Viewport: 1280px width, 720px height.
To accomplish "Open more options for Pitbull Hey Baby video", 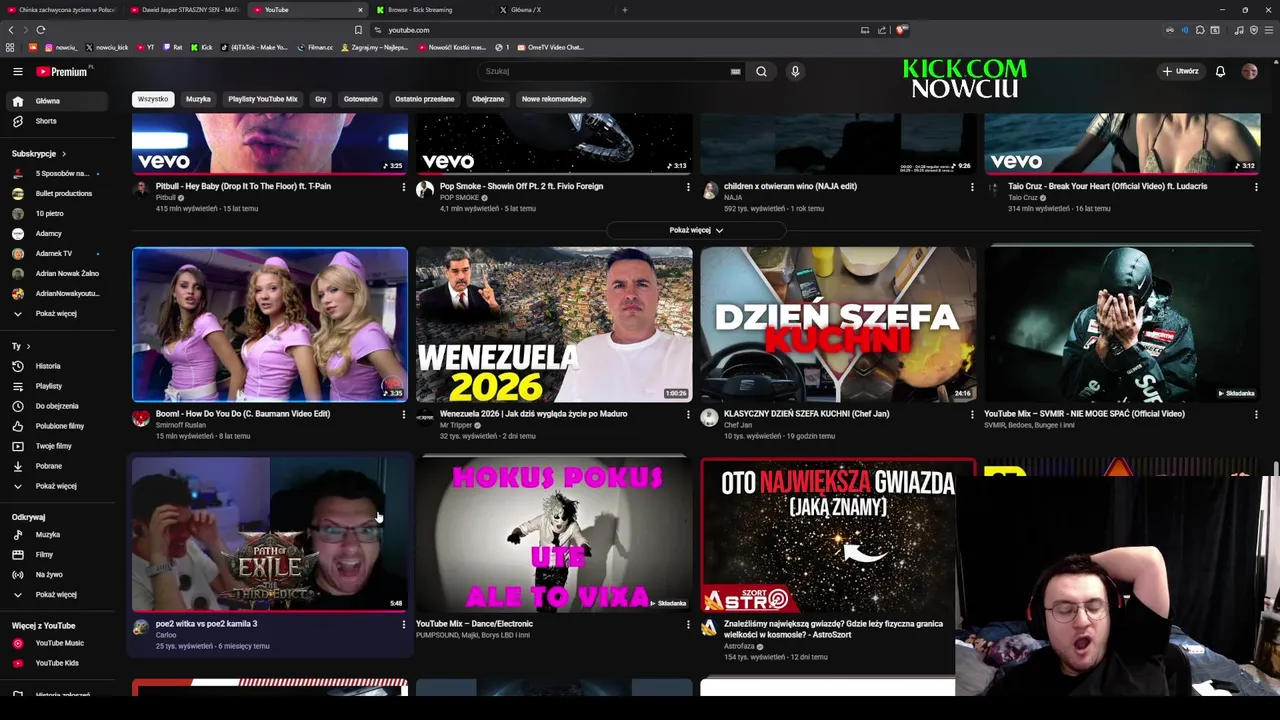I will [x=404, y=187].
